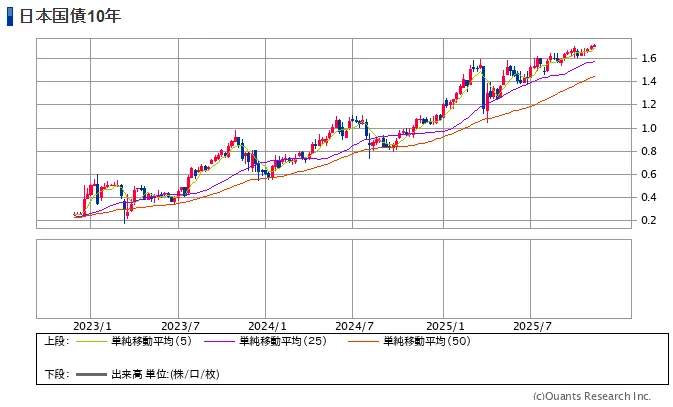
Task: Click the 上段 legend row label
Action: tap(56, 341)
